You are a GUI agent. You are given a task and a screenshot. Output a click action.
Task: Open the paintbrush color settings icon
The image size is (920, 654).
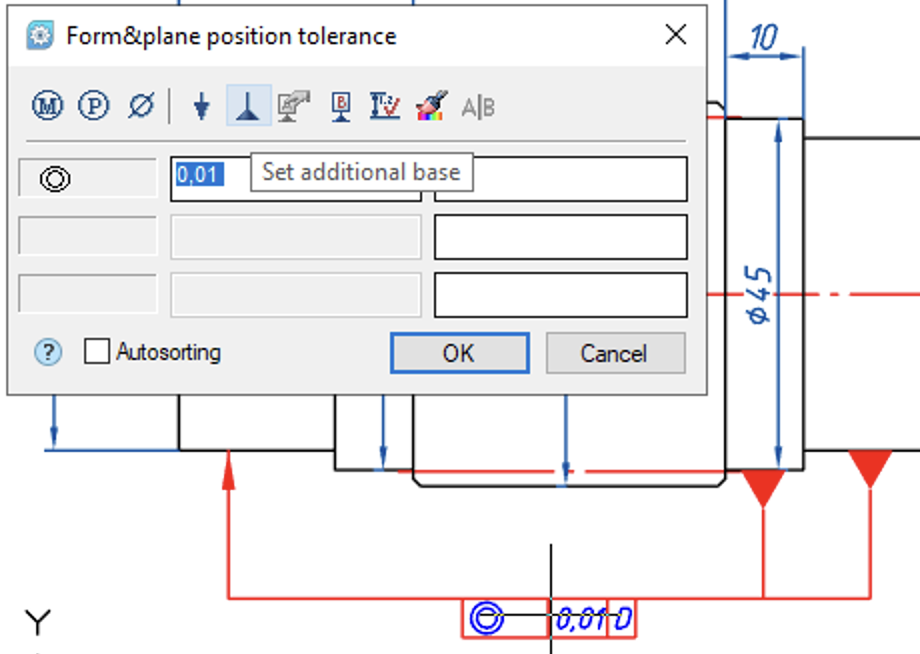point(431,106)
